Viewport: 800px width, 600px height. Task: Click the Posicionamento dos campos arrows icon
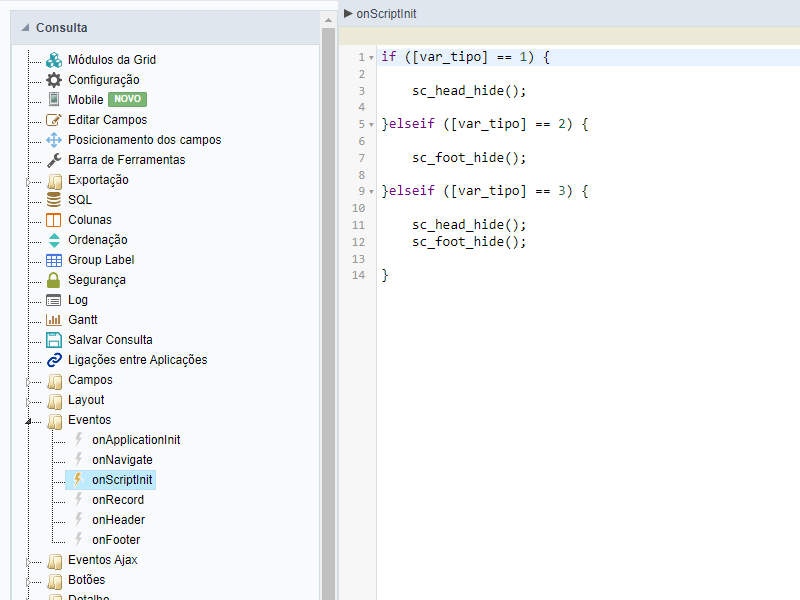[54, 140]
